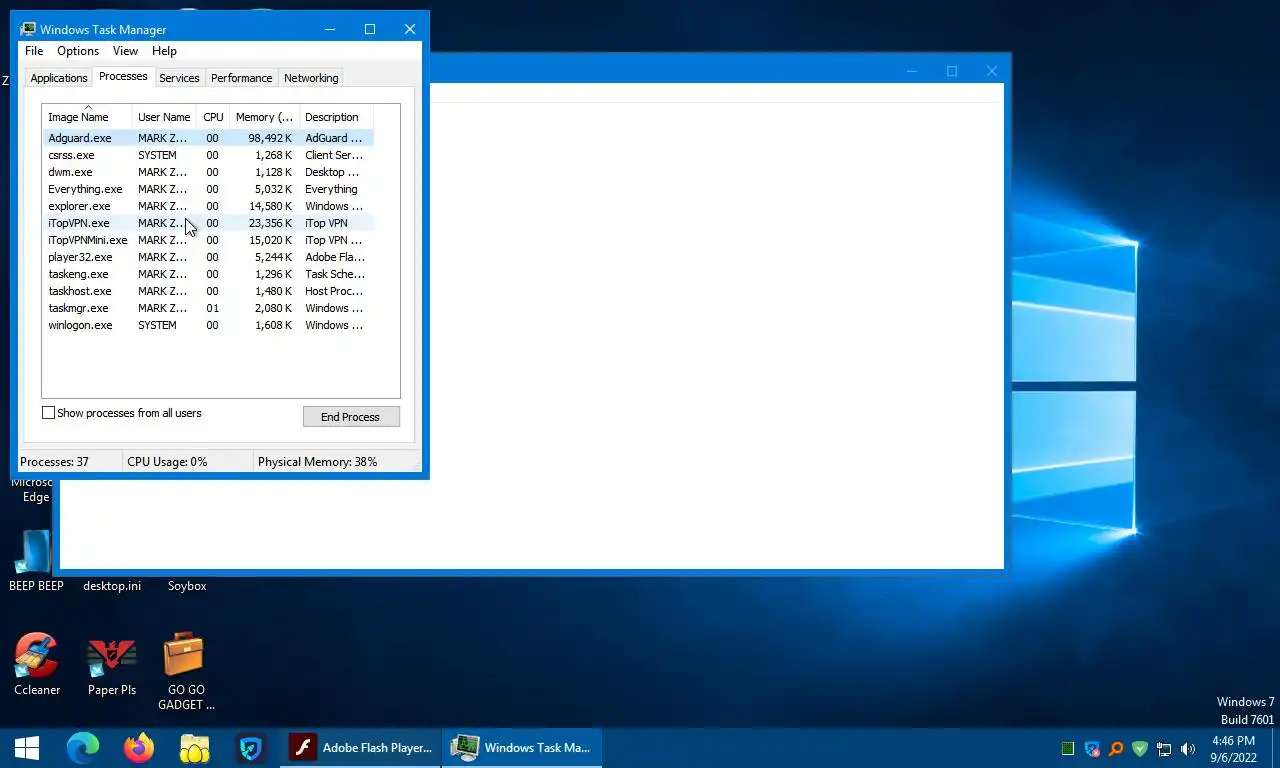The width and height of the screenshot is (1280, 768).
Task: Open the GO GO GADGET briefcase icon
Action: click(186, 670)
